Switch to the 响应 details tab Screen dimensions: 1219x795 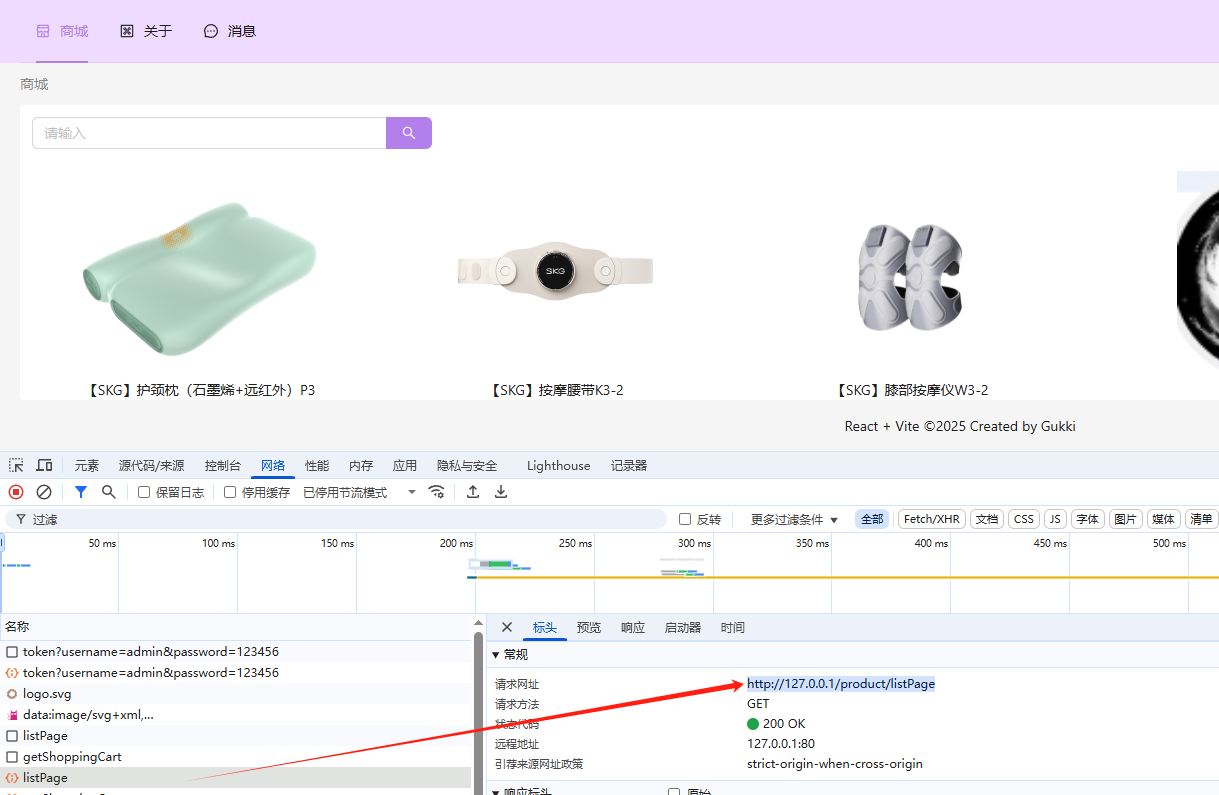(633, 627)
